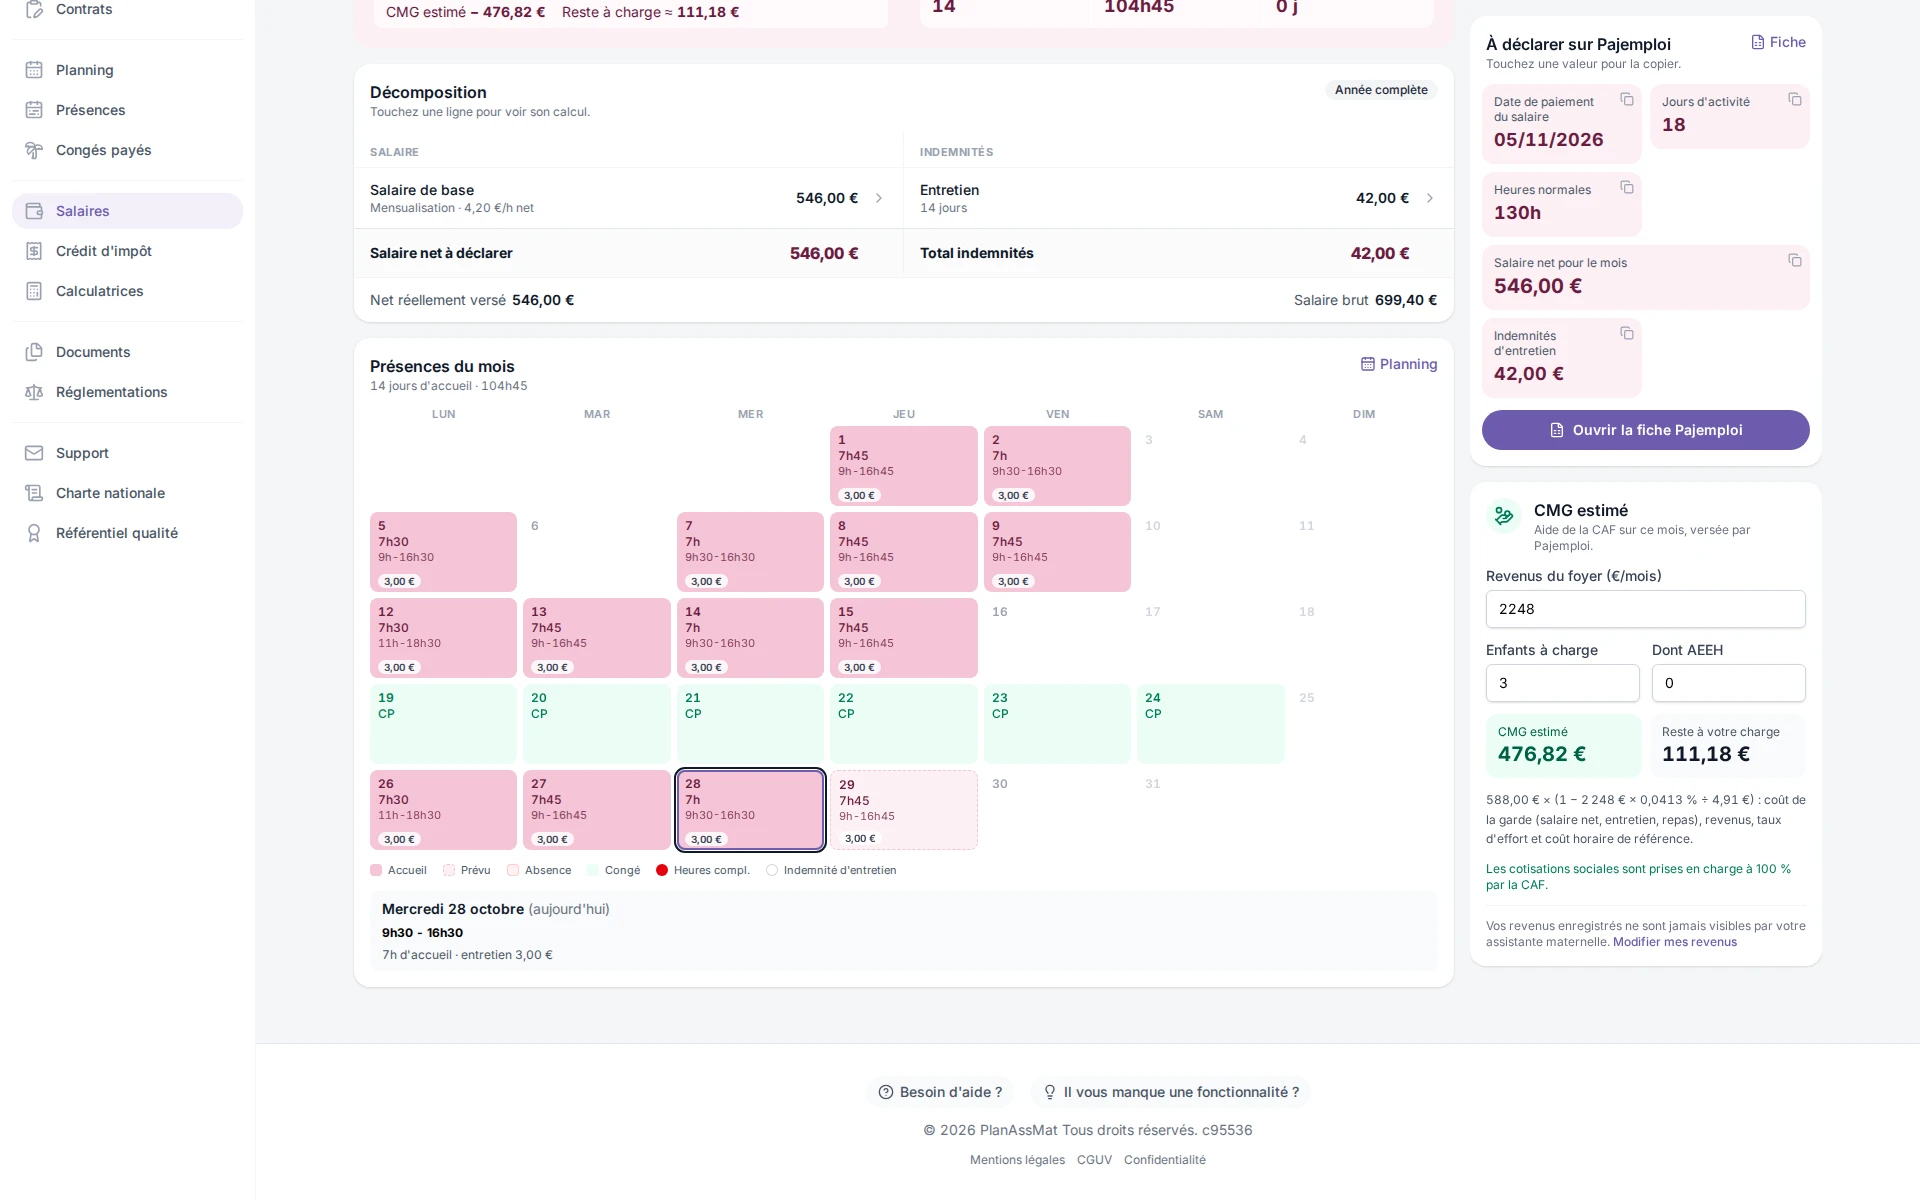
Task: Click the Revenus du foyer input field
Action: pos(1645,609)
